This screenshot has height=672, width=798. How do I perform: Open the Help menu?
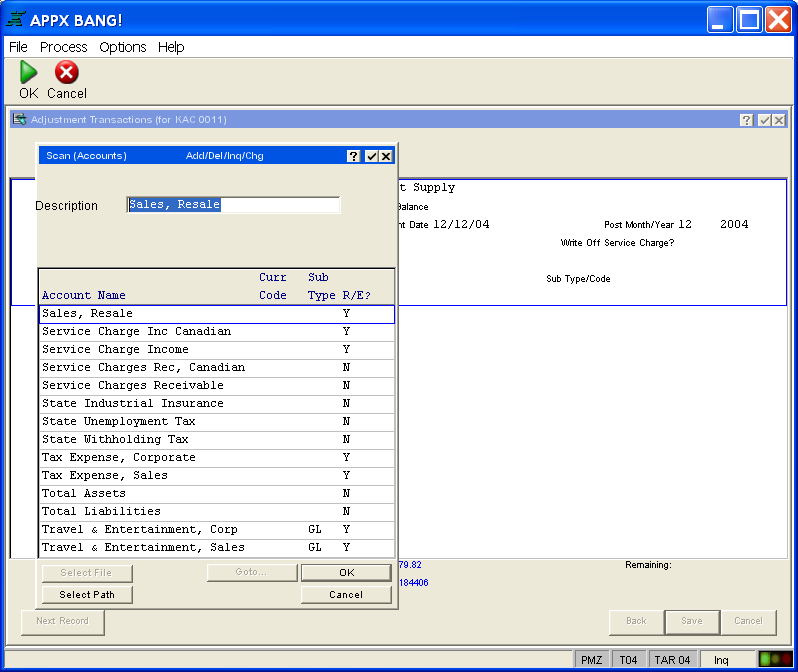[171, 47]
